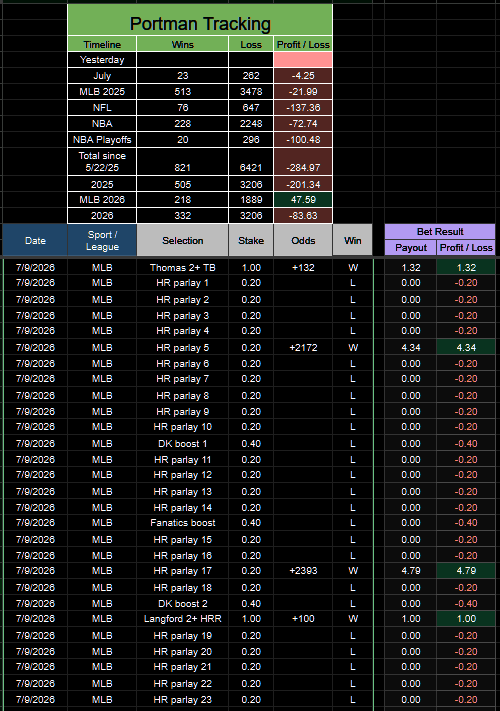This screenshot has width=500, height=711.
Task: Select Thomas 2+ TB profit 1.32
Action: 466,268
